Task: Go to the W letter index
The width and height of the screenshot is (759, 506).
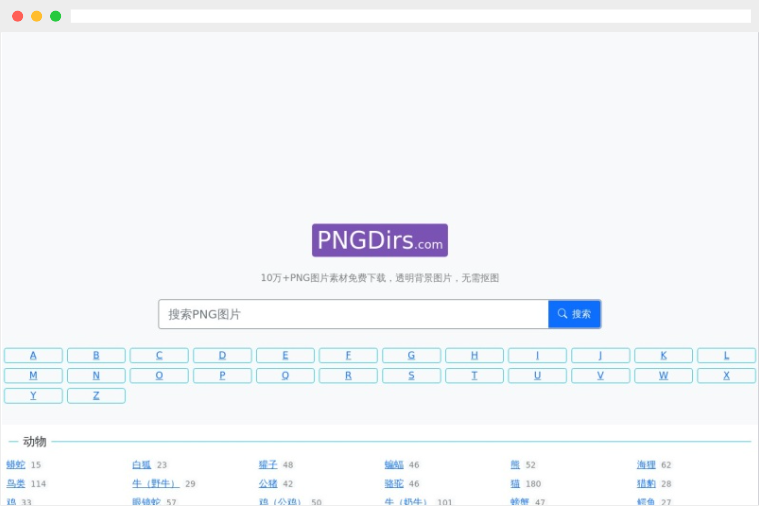Action: pos(664,376)
